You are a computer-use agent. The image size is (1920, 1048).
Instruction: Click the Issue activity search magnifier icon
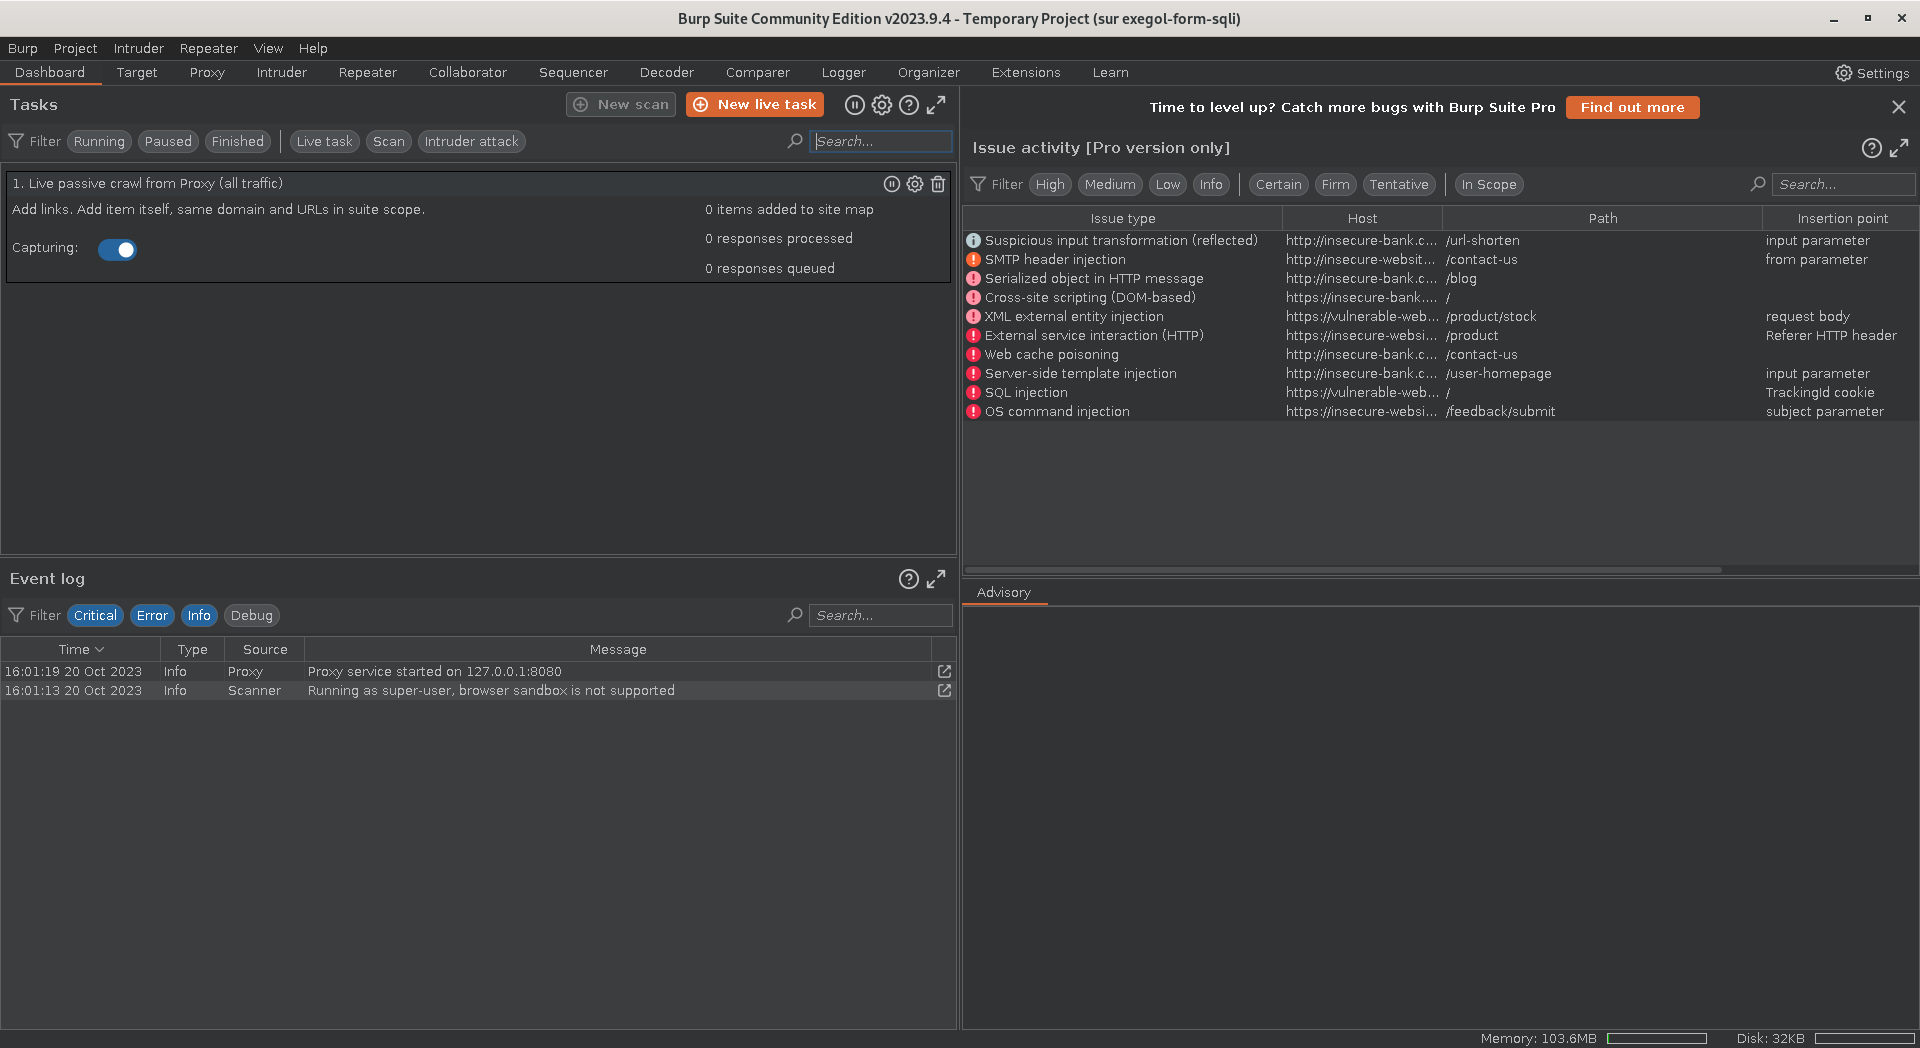tap(1758, 185)
